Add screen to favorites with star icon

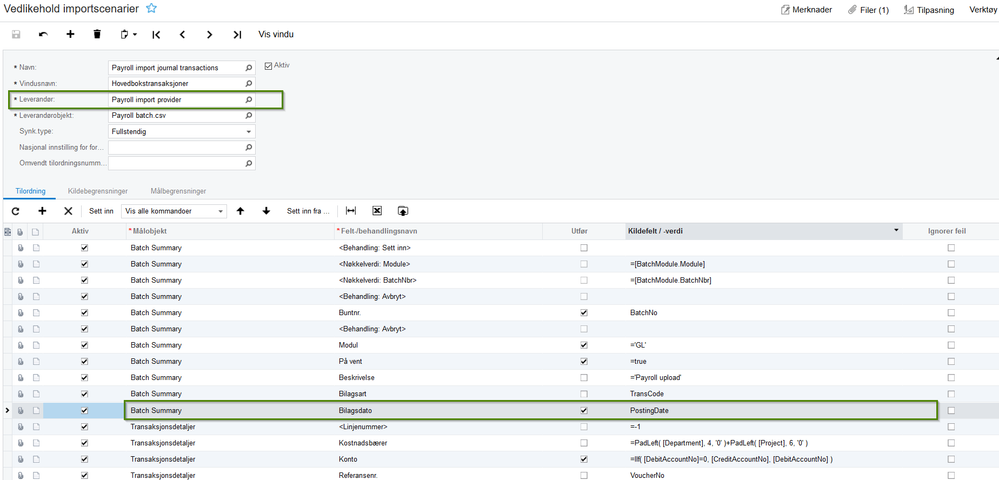(152, 8)
